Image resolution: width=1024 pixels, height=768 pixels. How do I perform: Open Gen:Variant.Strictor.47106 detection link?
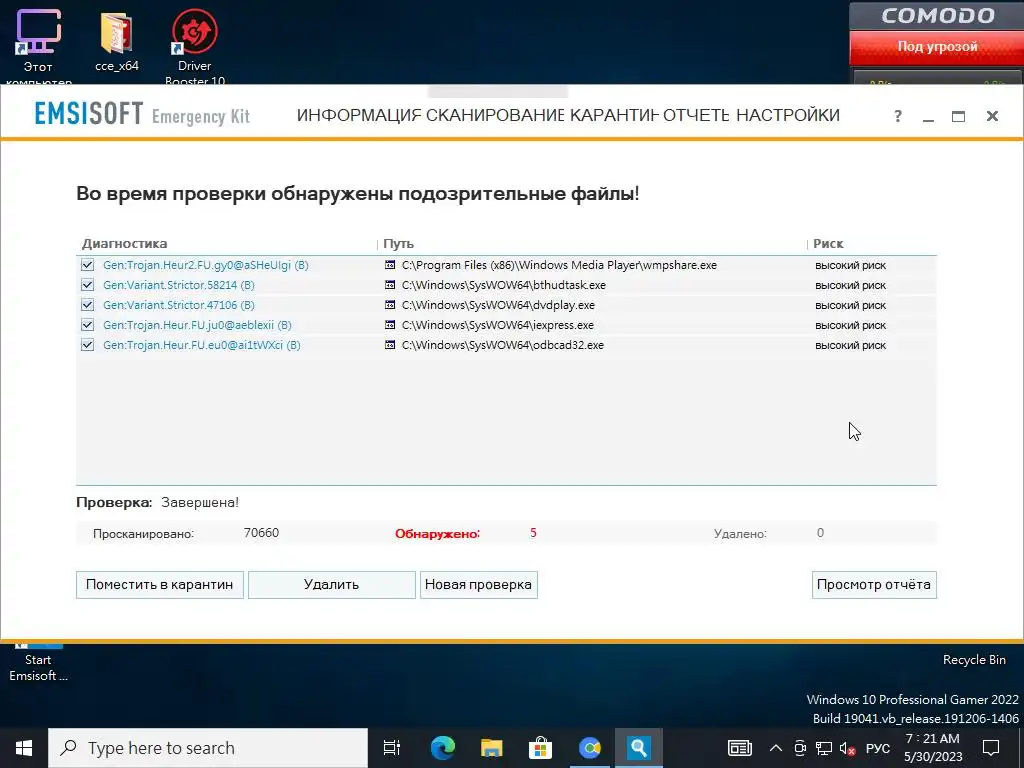pyautogui.click(x=179, y=305)
